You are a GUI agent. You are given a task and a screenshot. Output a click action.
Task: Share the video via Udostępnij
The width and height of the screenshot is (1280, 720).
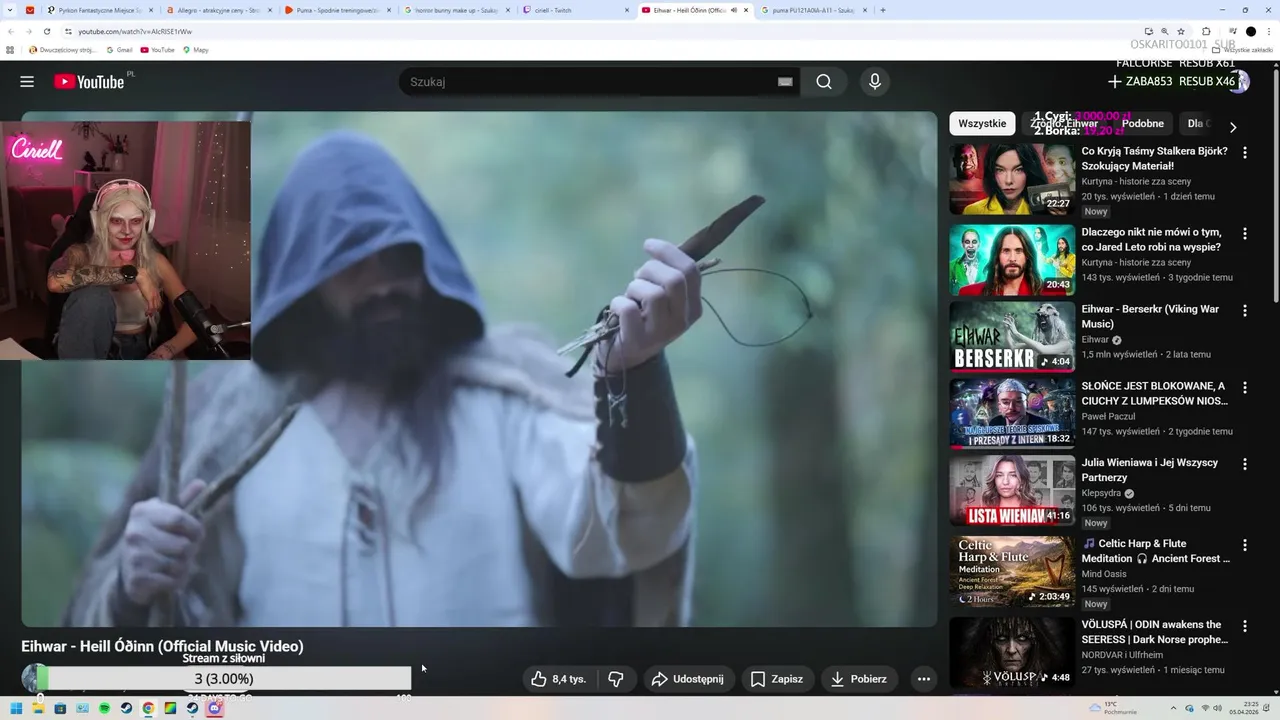point(688,679)
